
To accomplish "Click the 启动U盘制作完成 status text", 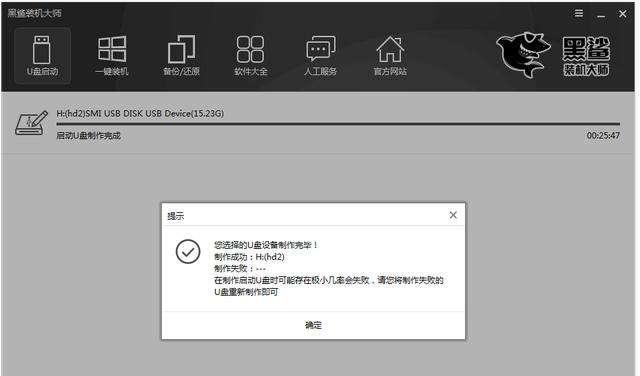I will tap(89, 136).
